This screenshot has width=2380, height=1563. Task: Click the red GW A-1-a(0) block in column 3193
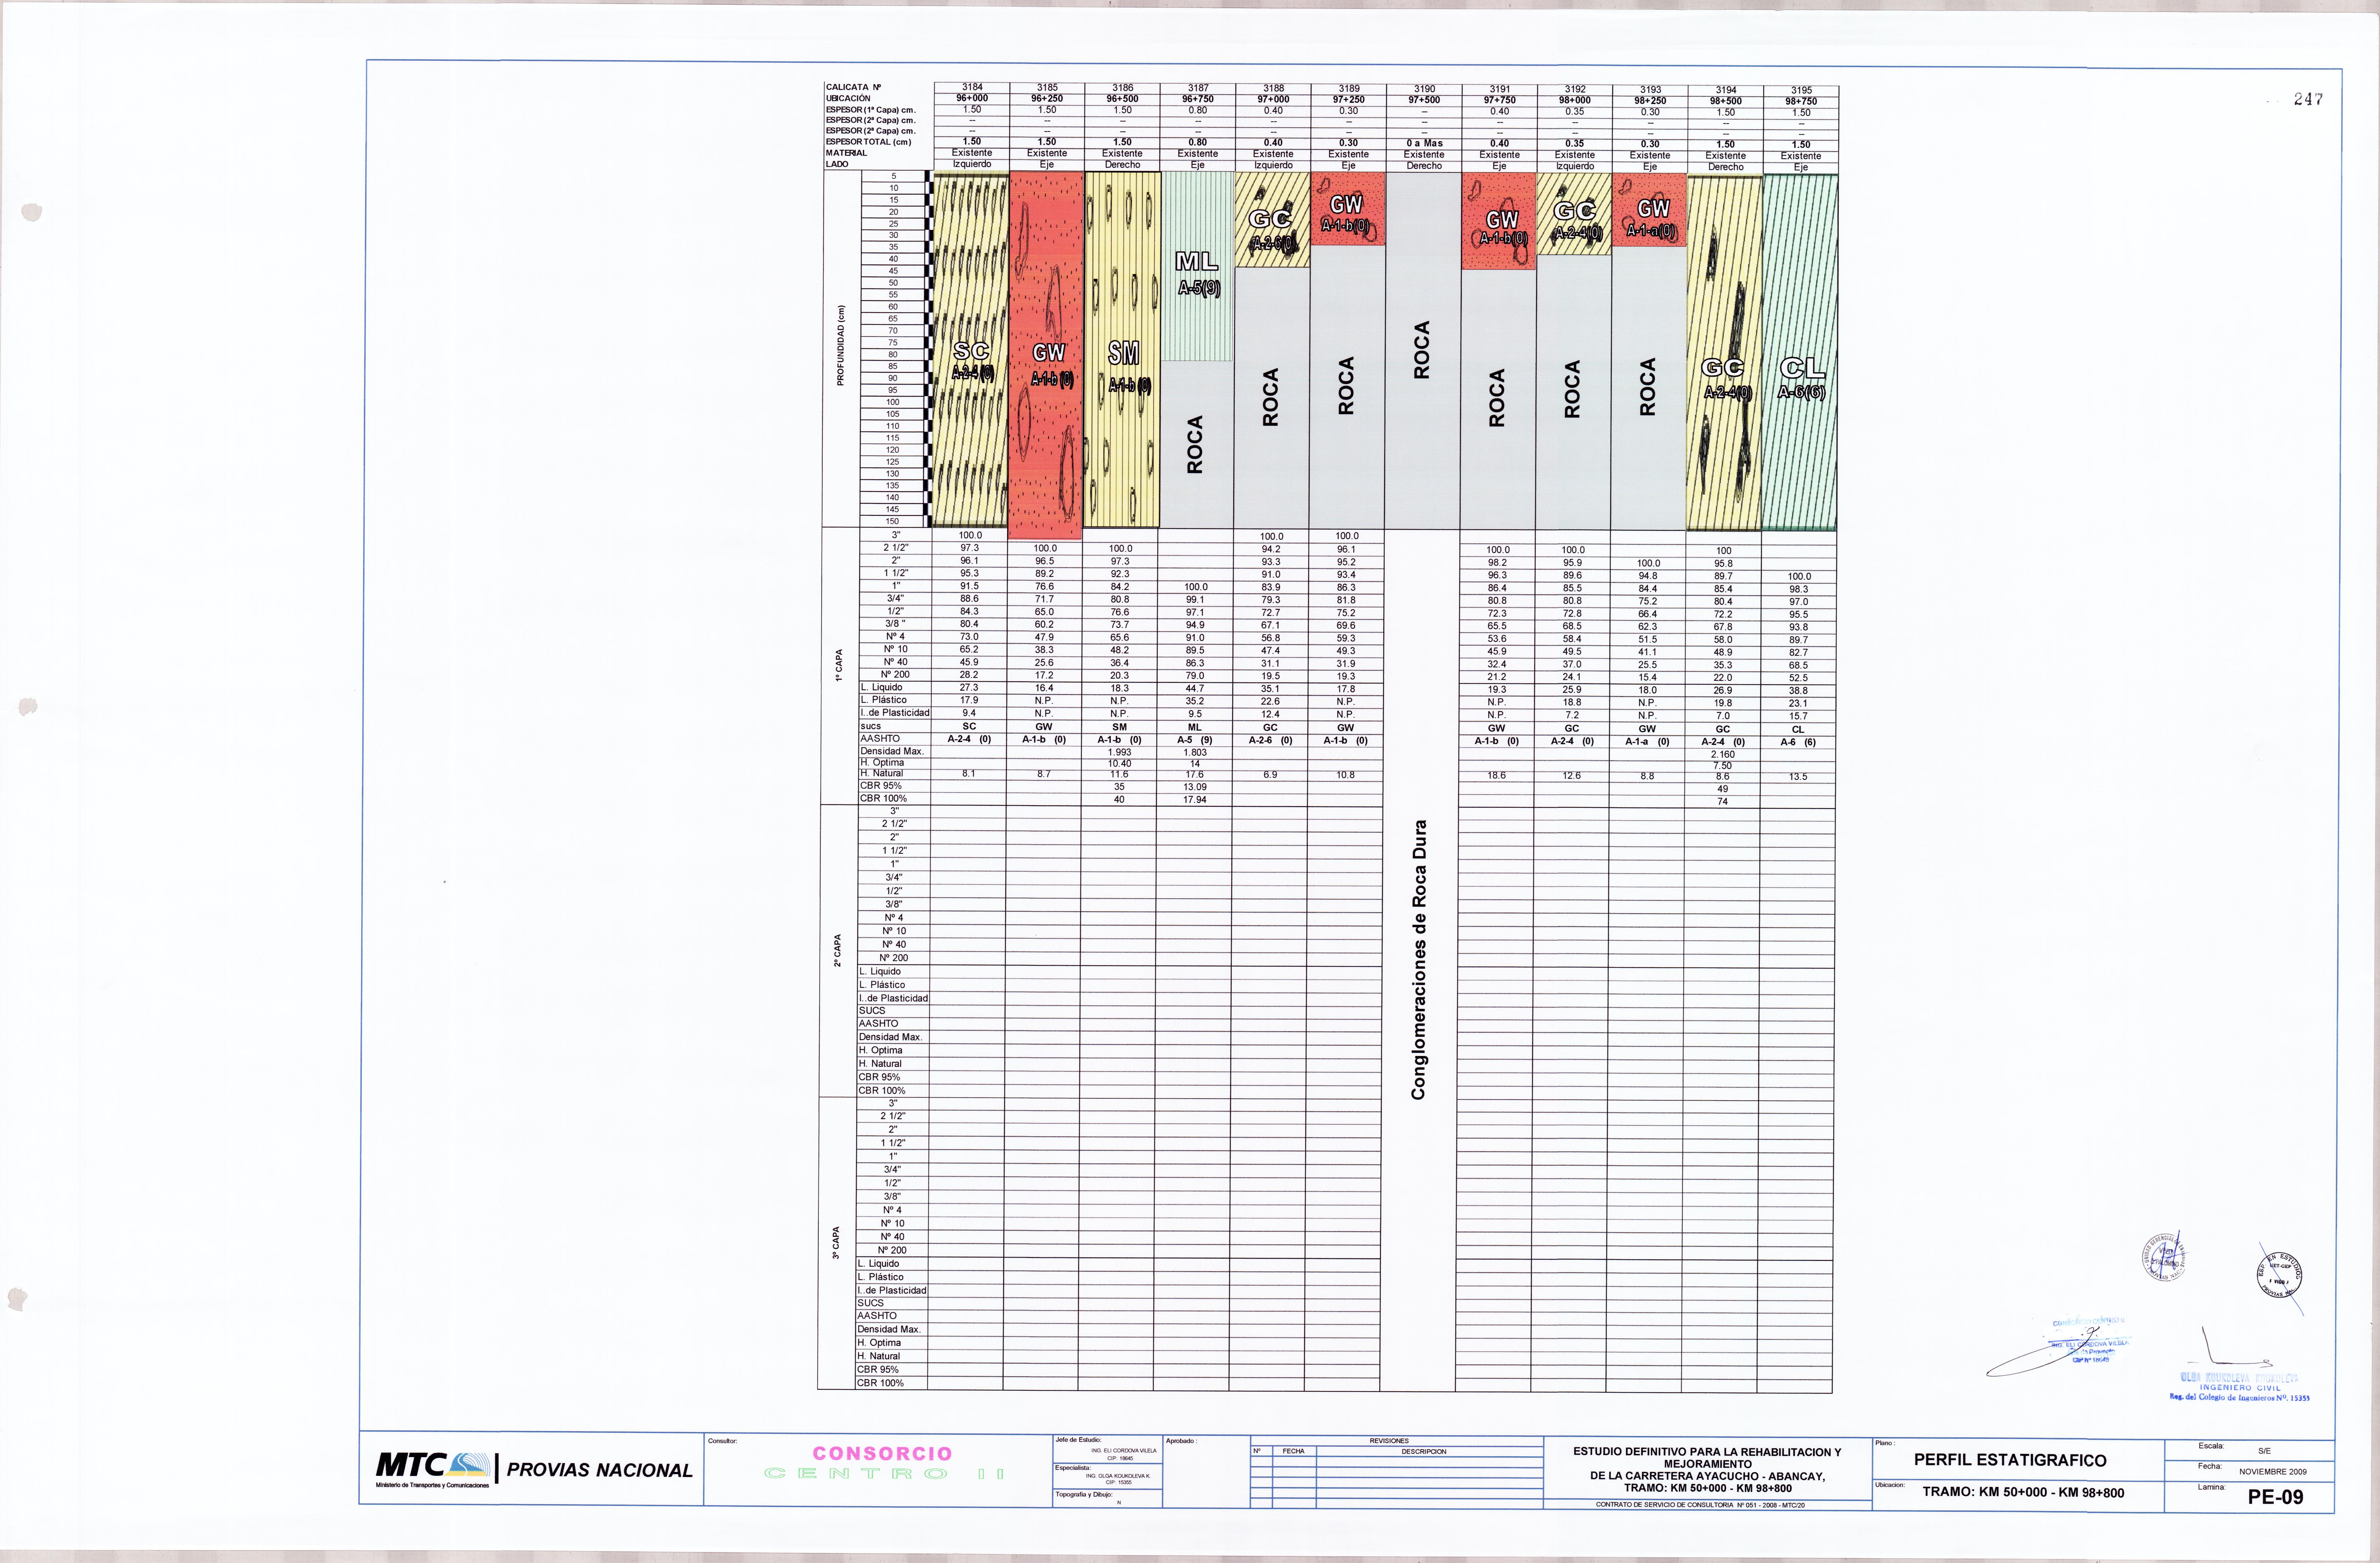click(x=1649, y=209)
